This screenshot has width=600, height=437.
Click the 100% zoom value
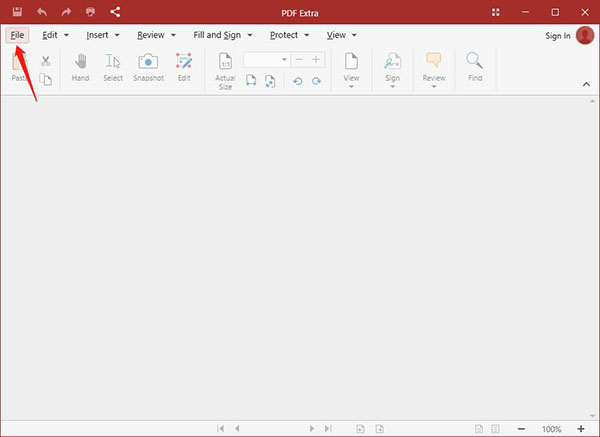click(x=551, y=429)
